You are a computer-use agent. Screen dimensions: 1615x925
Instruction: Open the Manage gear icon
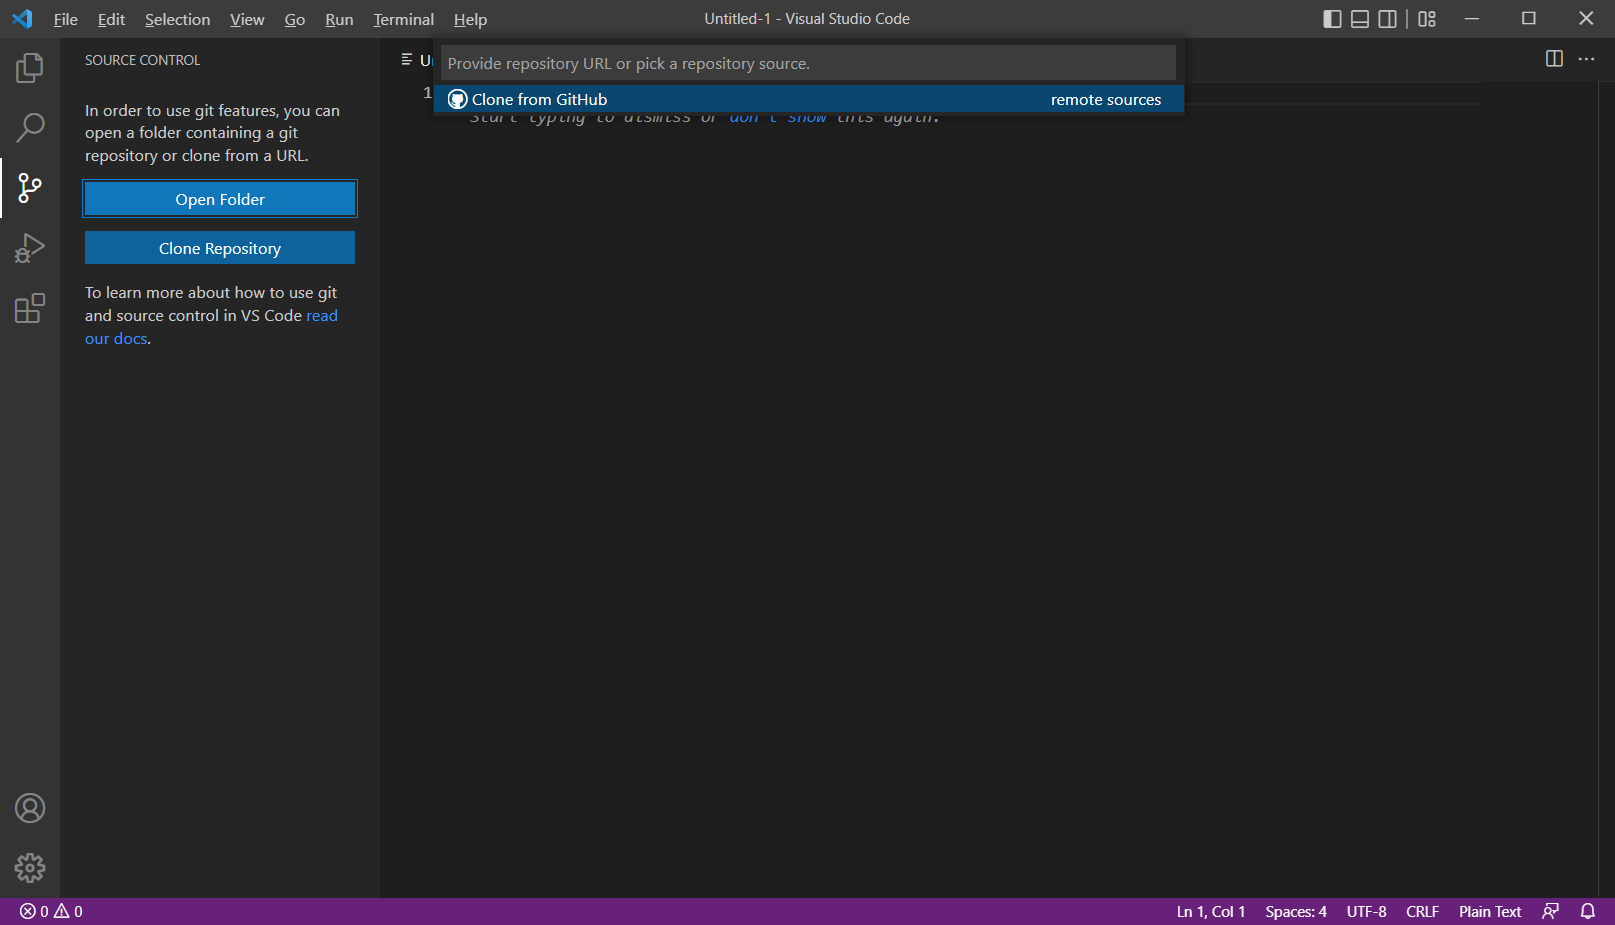30,868
